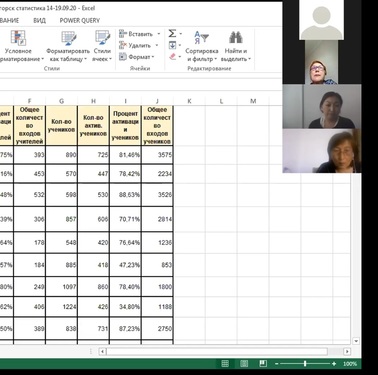Expand the Format (Формат) dropdown
378x375 pixels.
[x=153, y=57]
